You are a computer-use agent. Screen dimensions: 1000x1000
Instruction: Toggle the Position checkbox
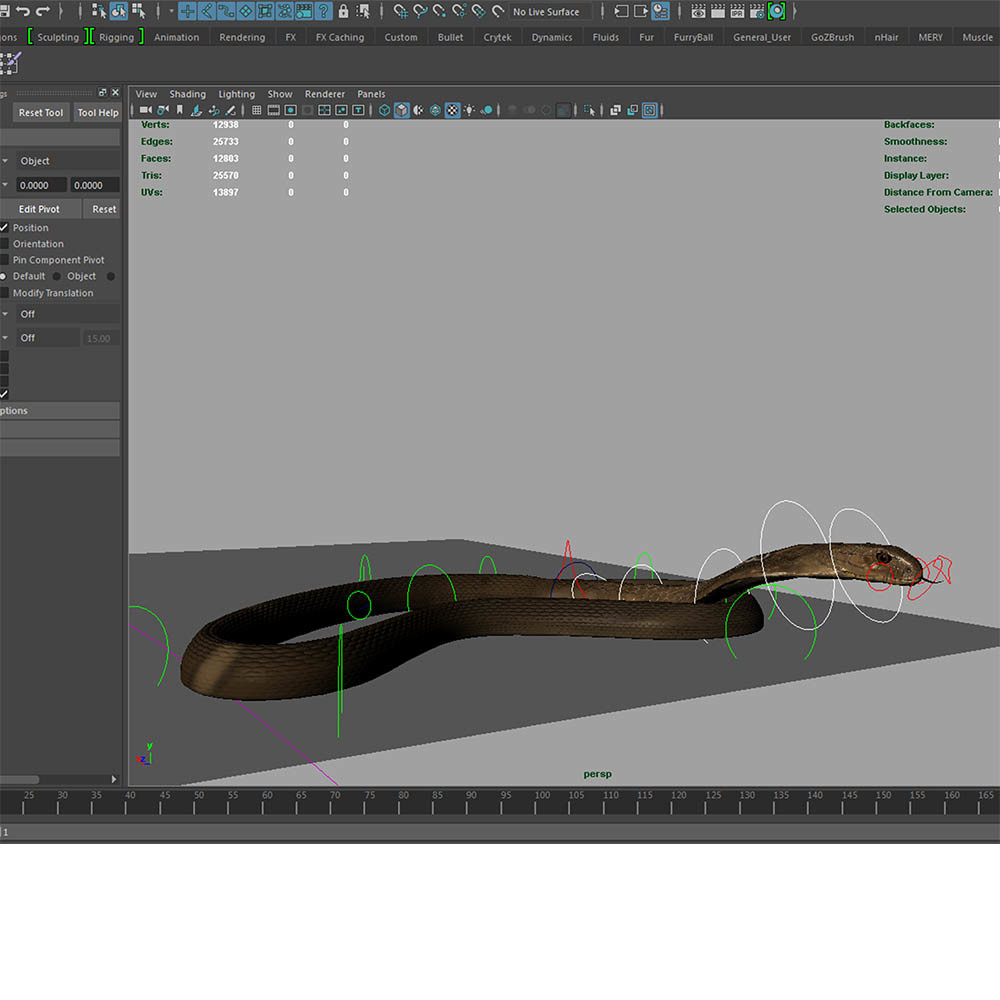point(4,228)
